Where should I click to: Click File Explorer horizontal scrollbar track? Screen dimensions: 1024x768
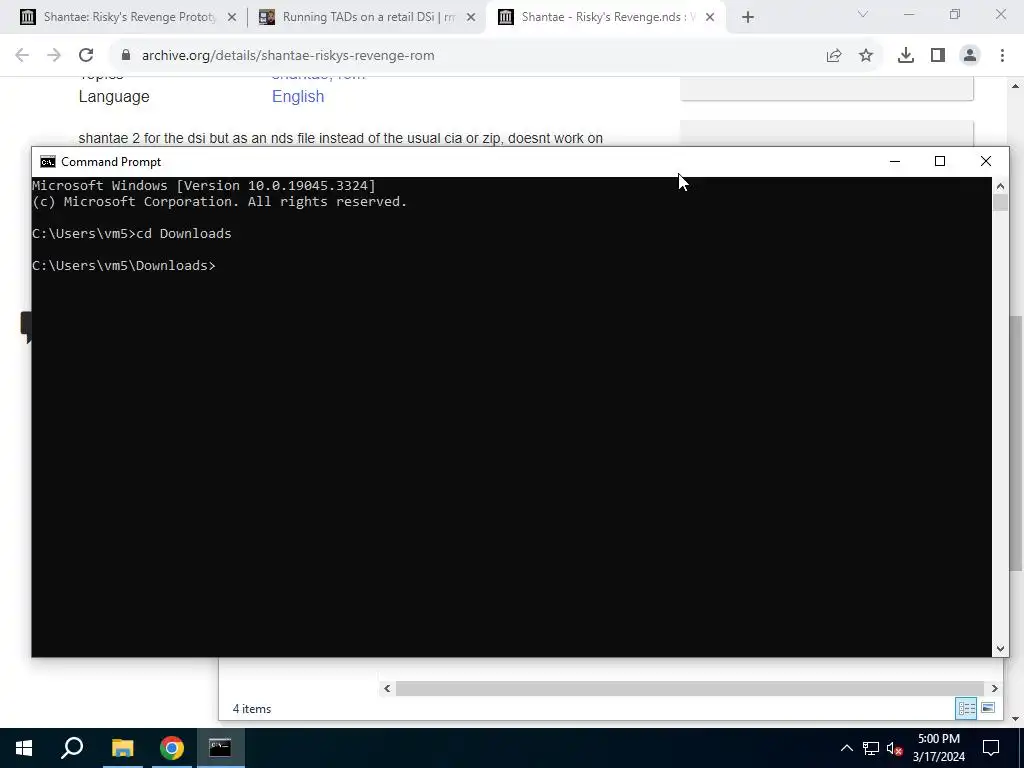[690, 688]
